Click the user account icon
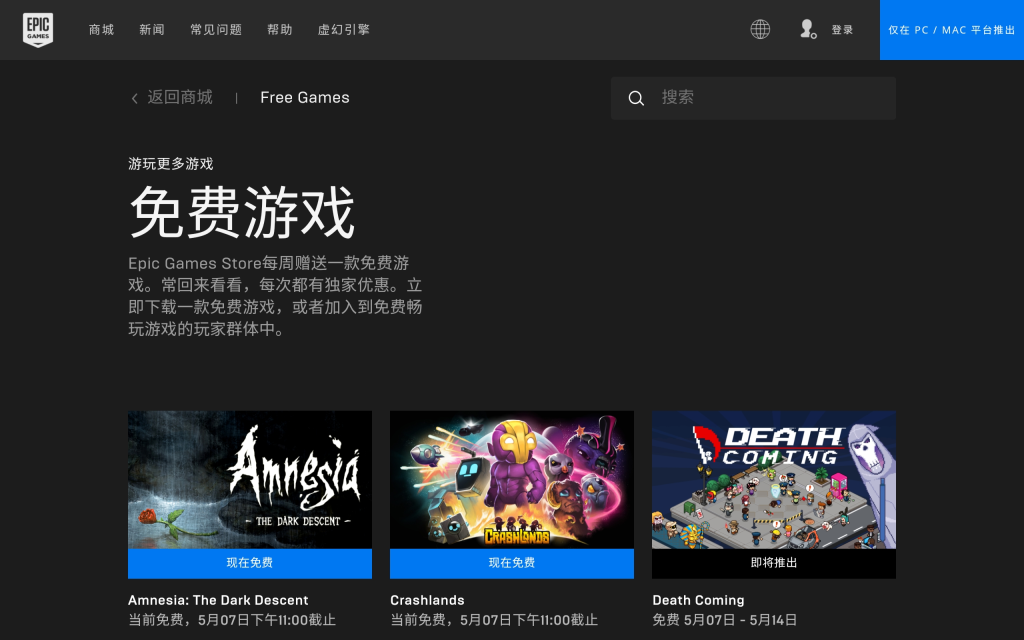 point(808,29)
